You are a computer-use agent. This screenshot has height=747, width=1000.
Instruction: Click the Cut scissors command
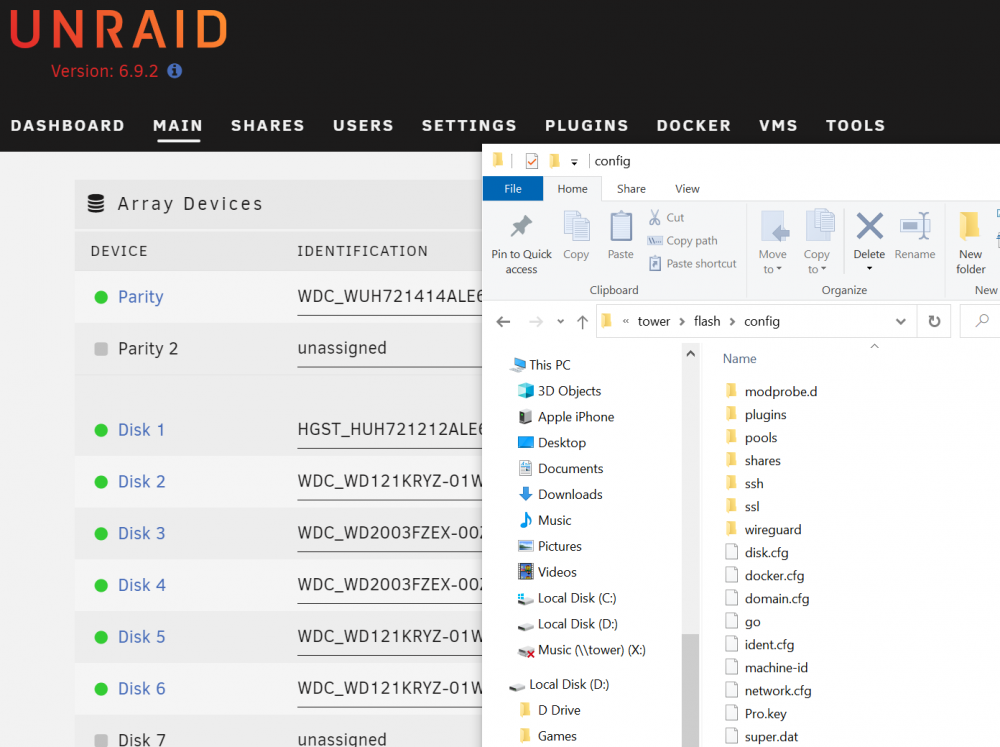coord(666,218)
